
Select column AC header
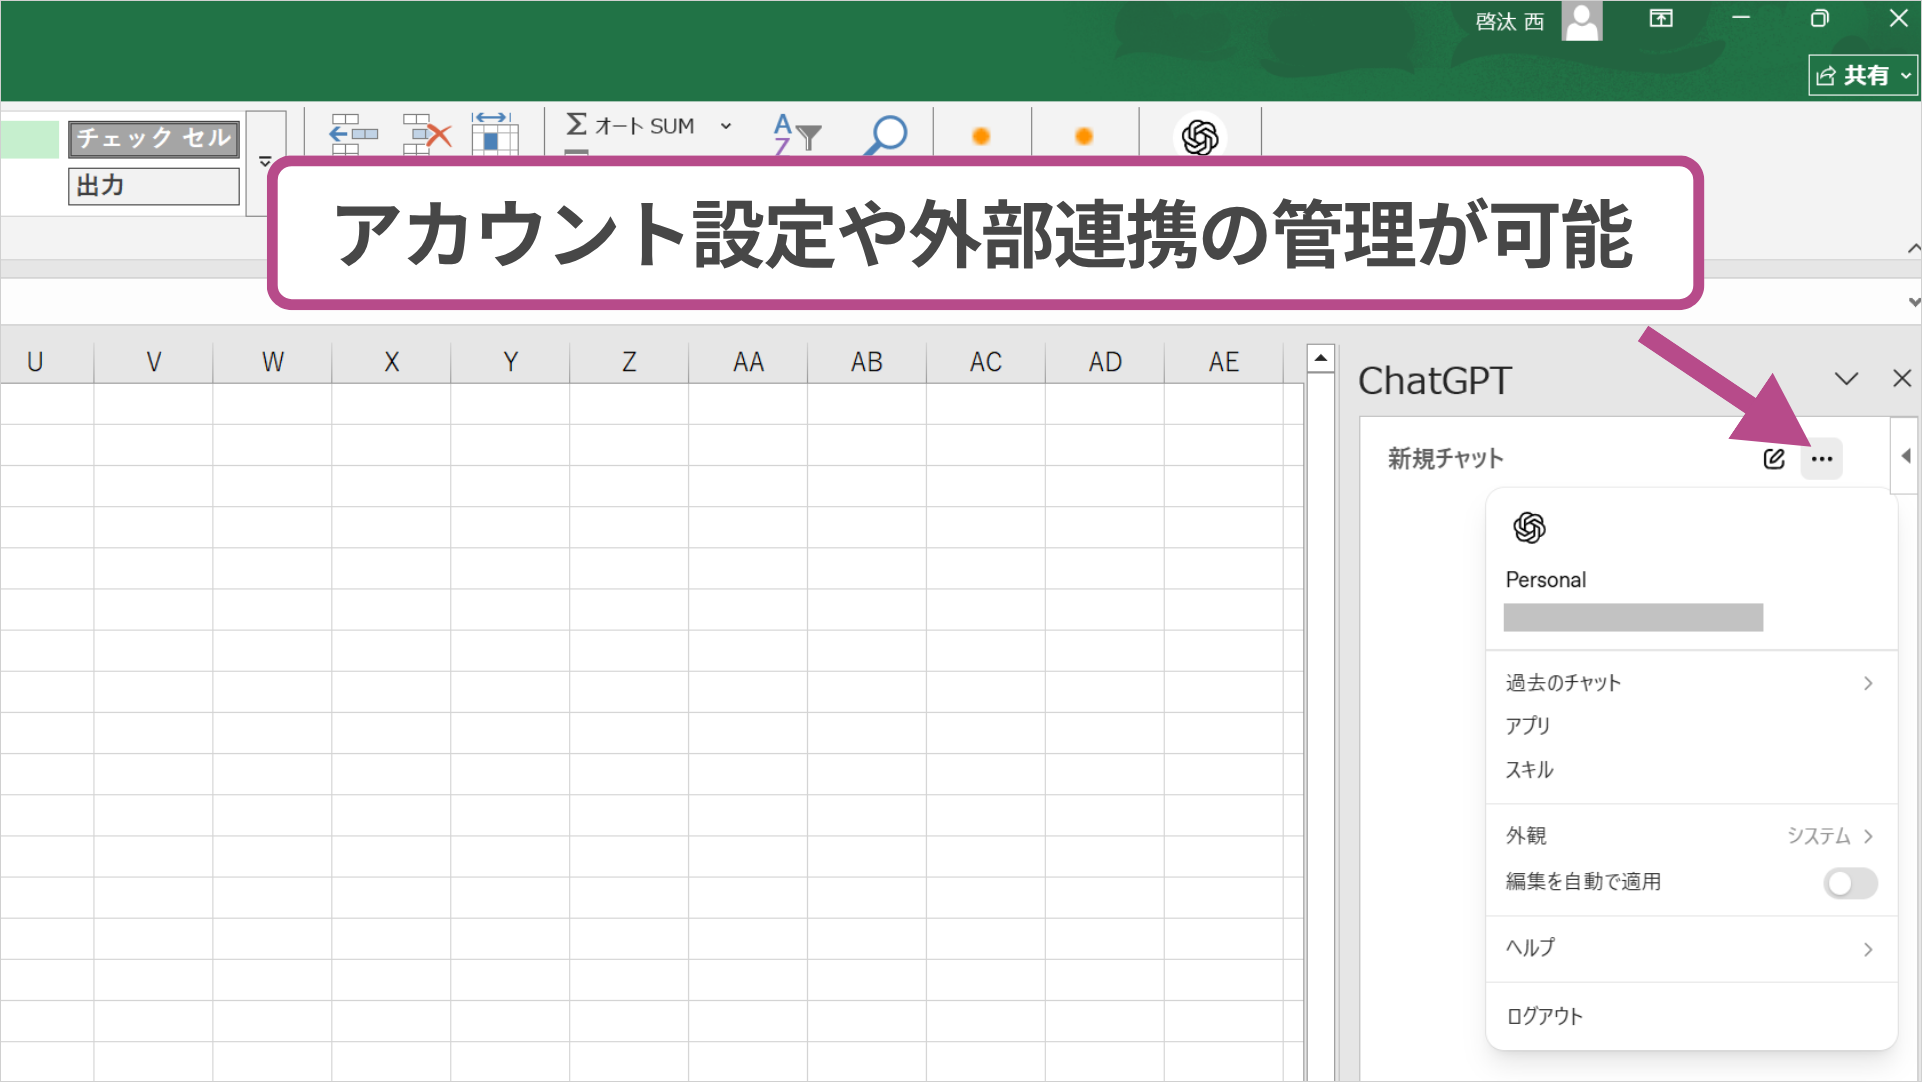tap(986, 362)
